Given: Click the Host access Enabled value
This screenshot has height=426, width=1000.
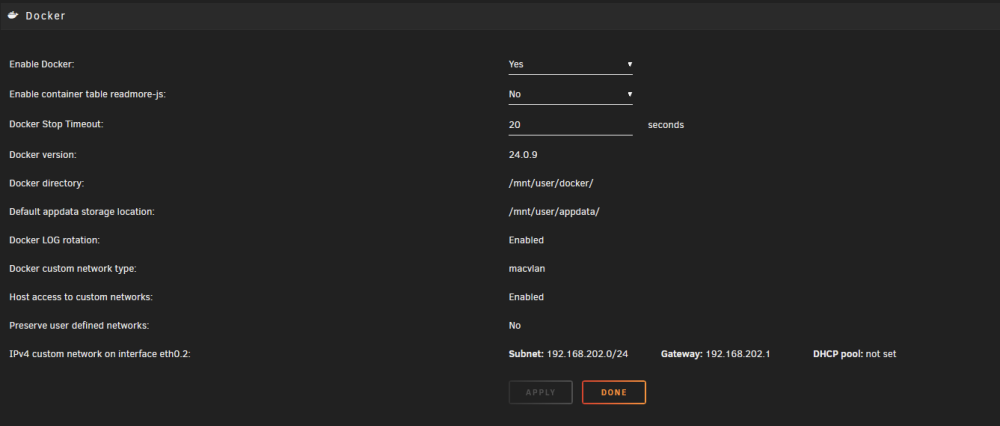Looking at the screenshot, I should tap(526, 297).
